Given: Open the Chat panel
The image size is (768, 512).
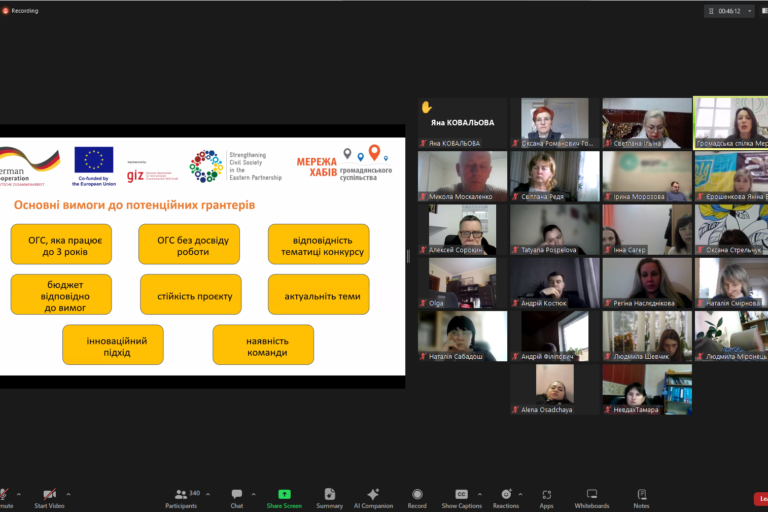Looking at the screenshot, I should click(x=237, y=499).
